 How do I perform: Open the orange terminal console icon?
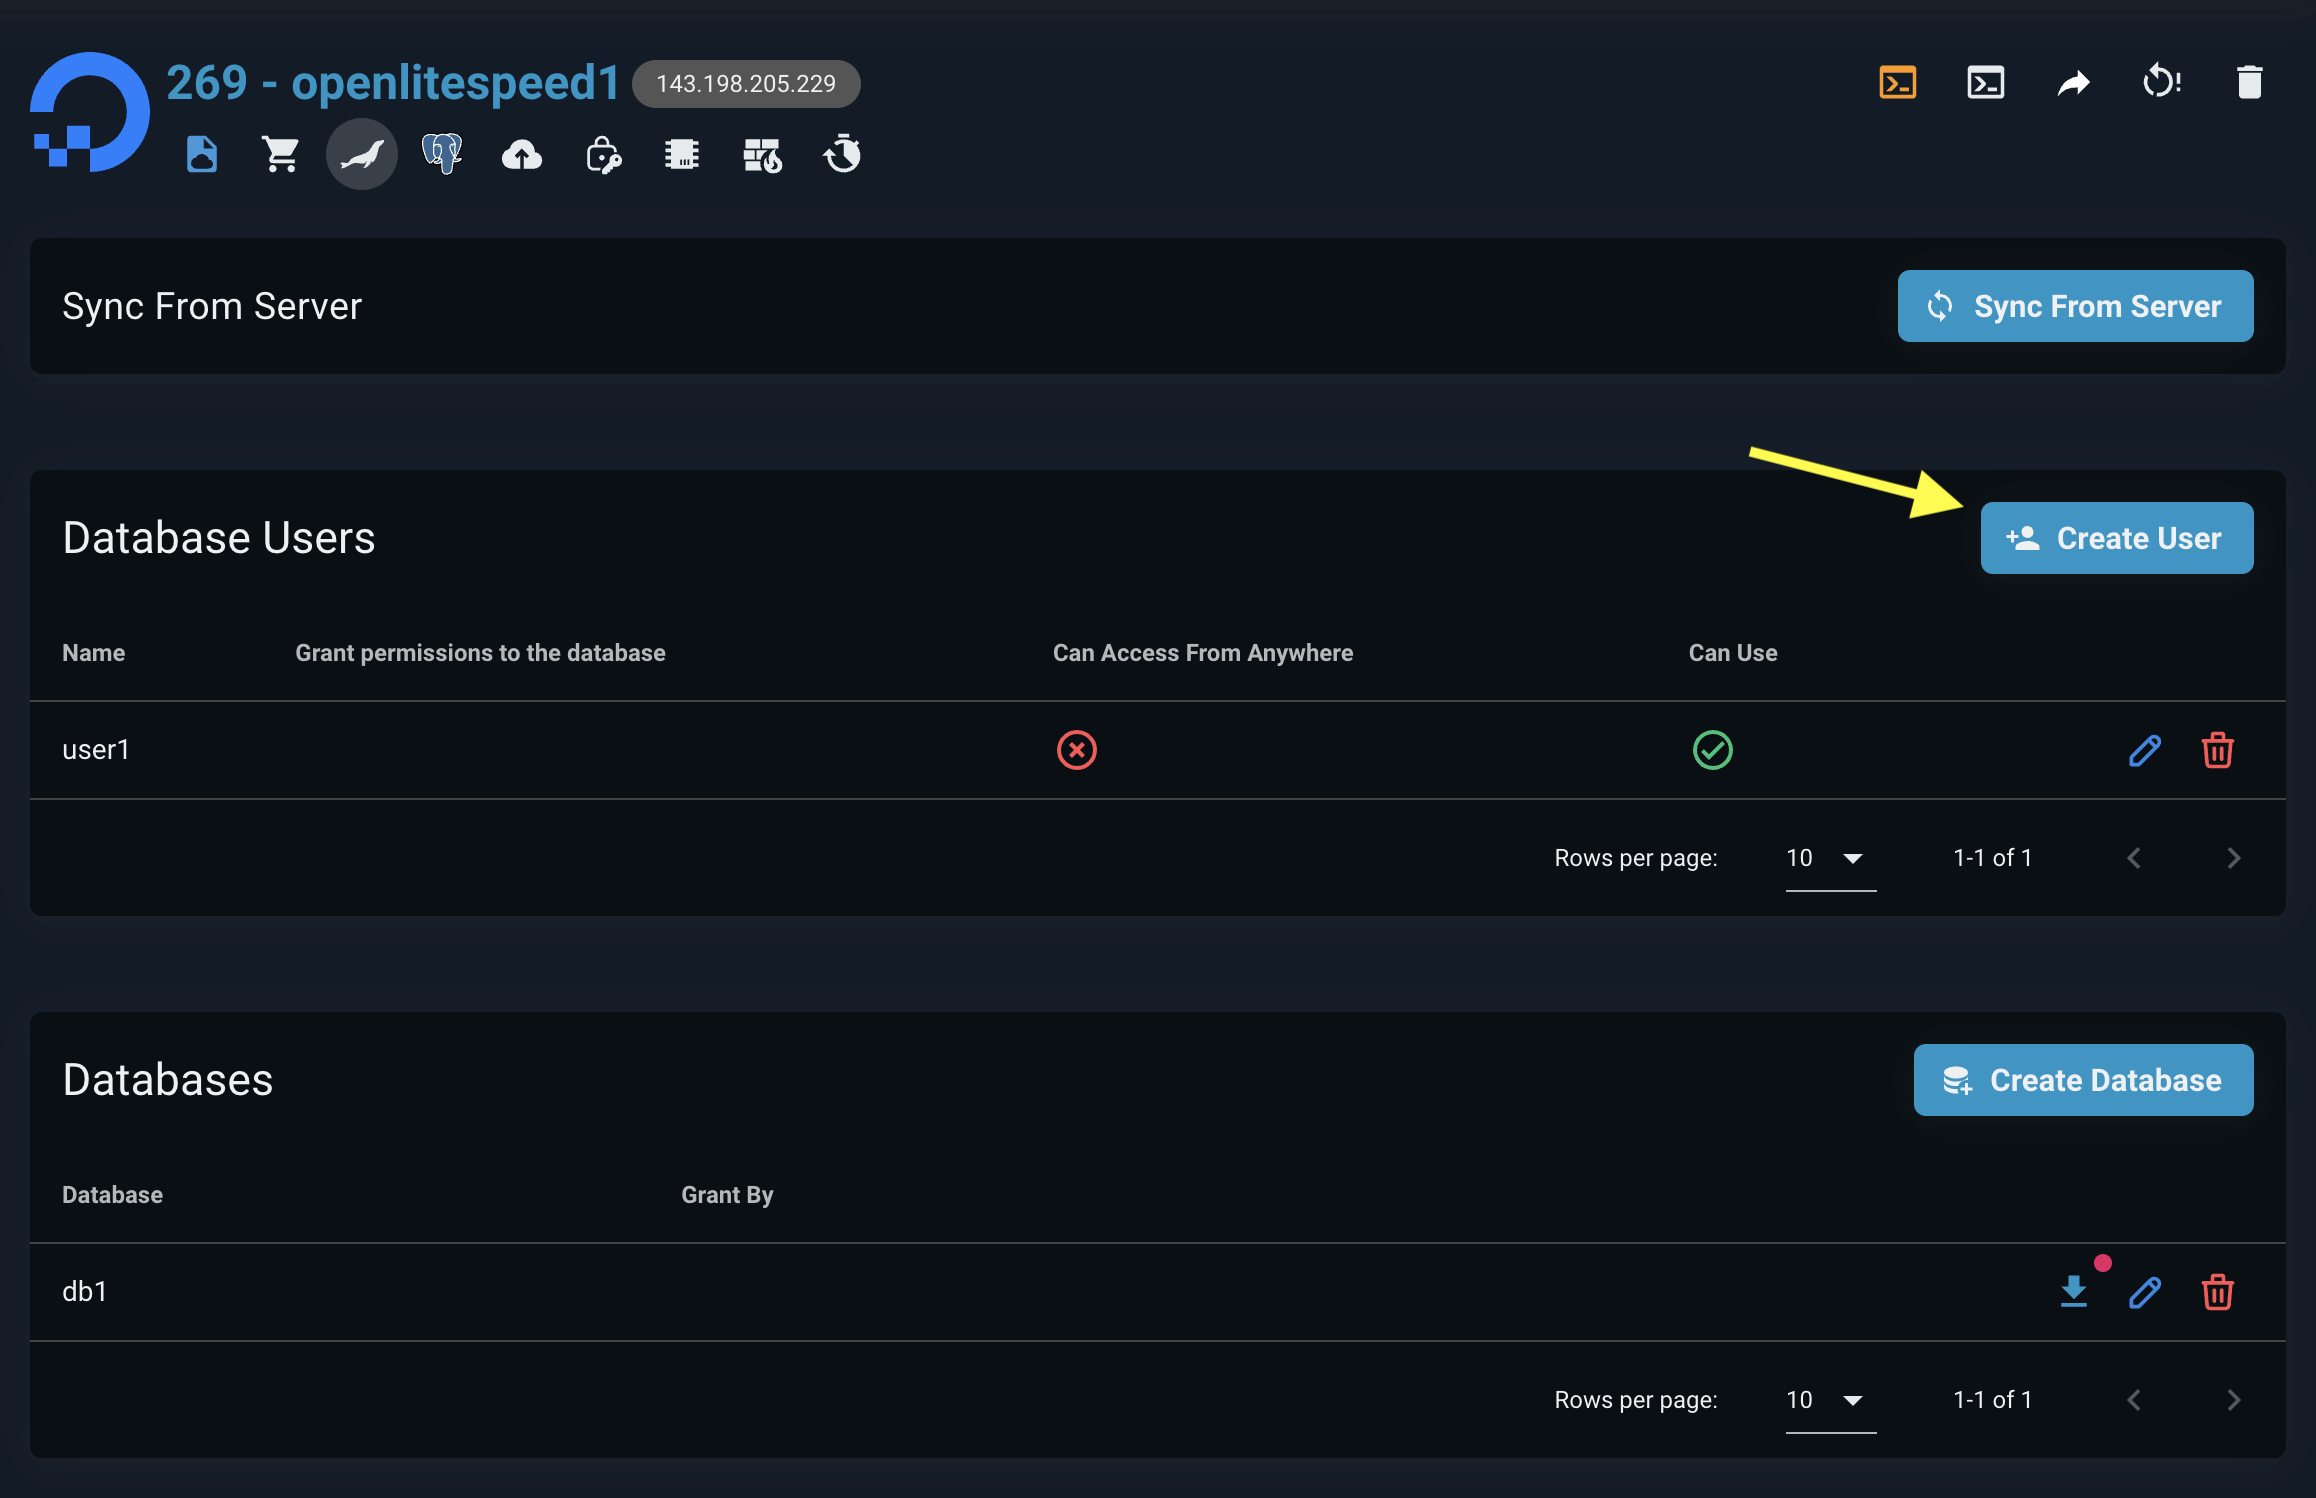click(1897, 82)
